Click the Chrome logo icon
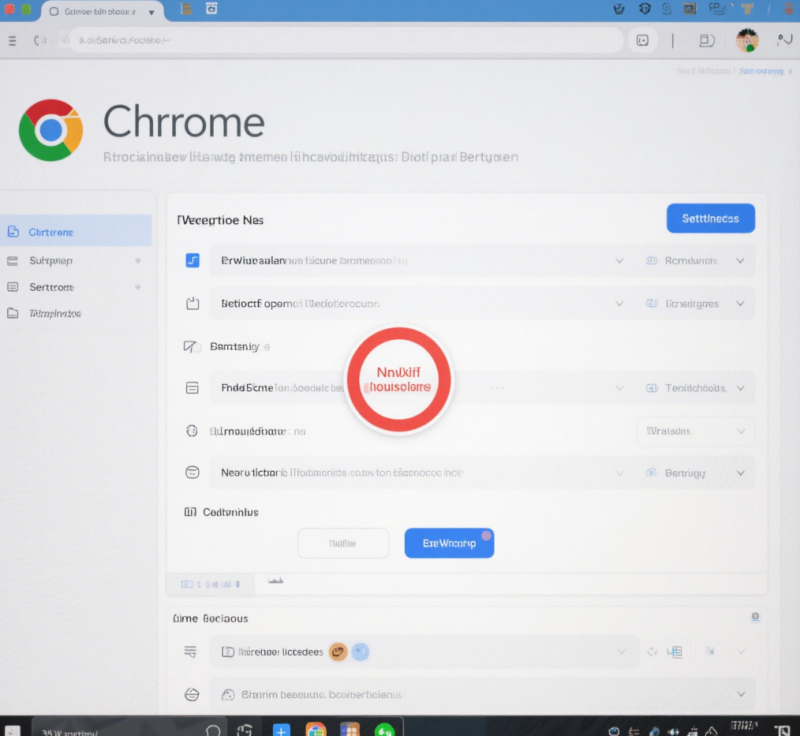This screenshot has height=736, width=800. tap(51, 130)
